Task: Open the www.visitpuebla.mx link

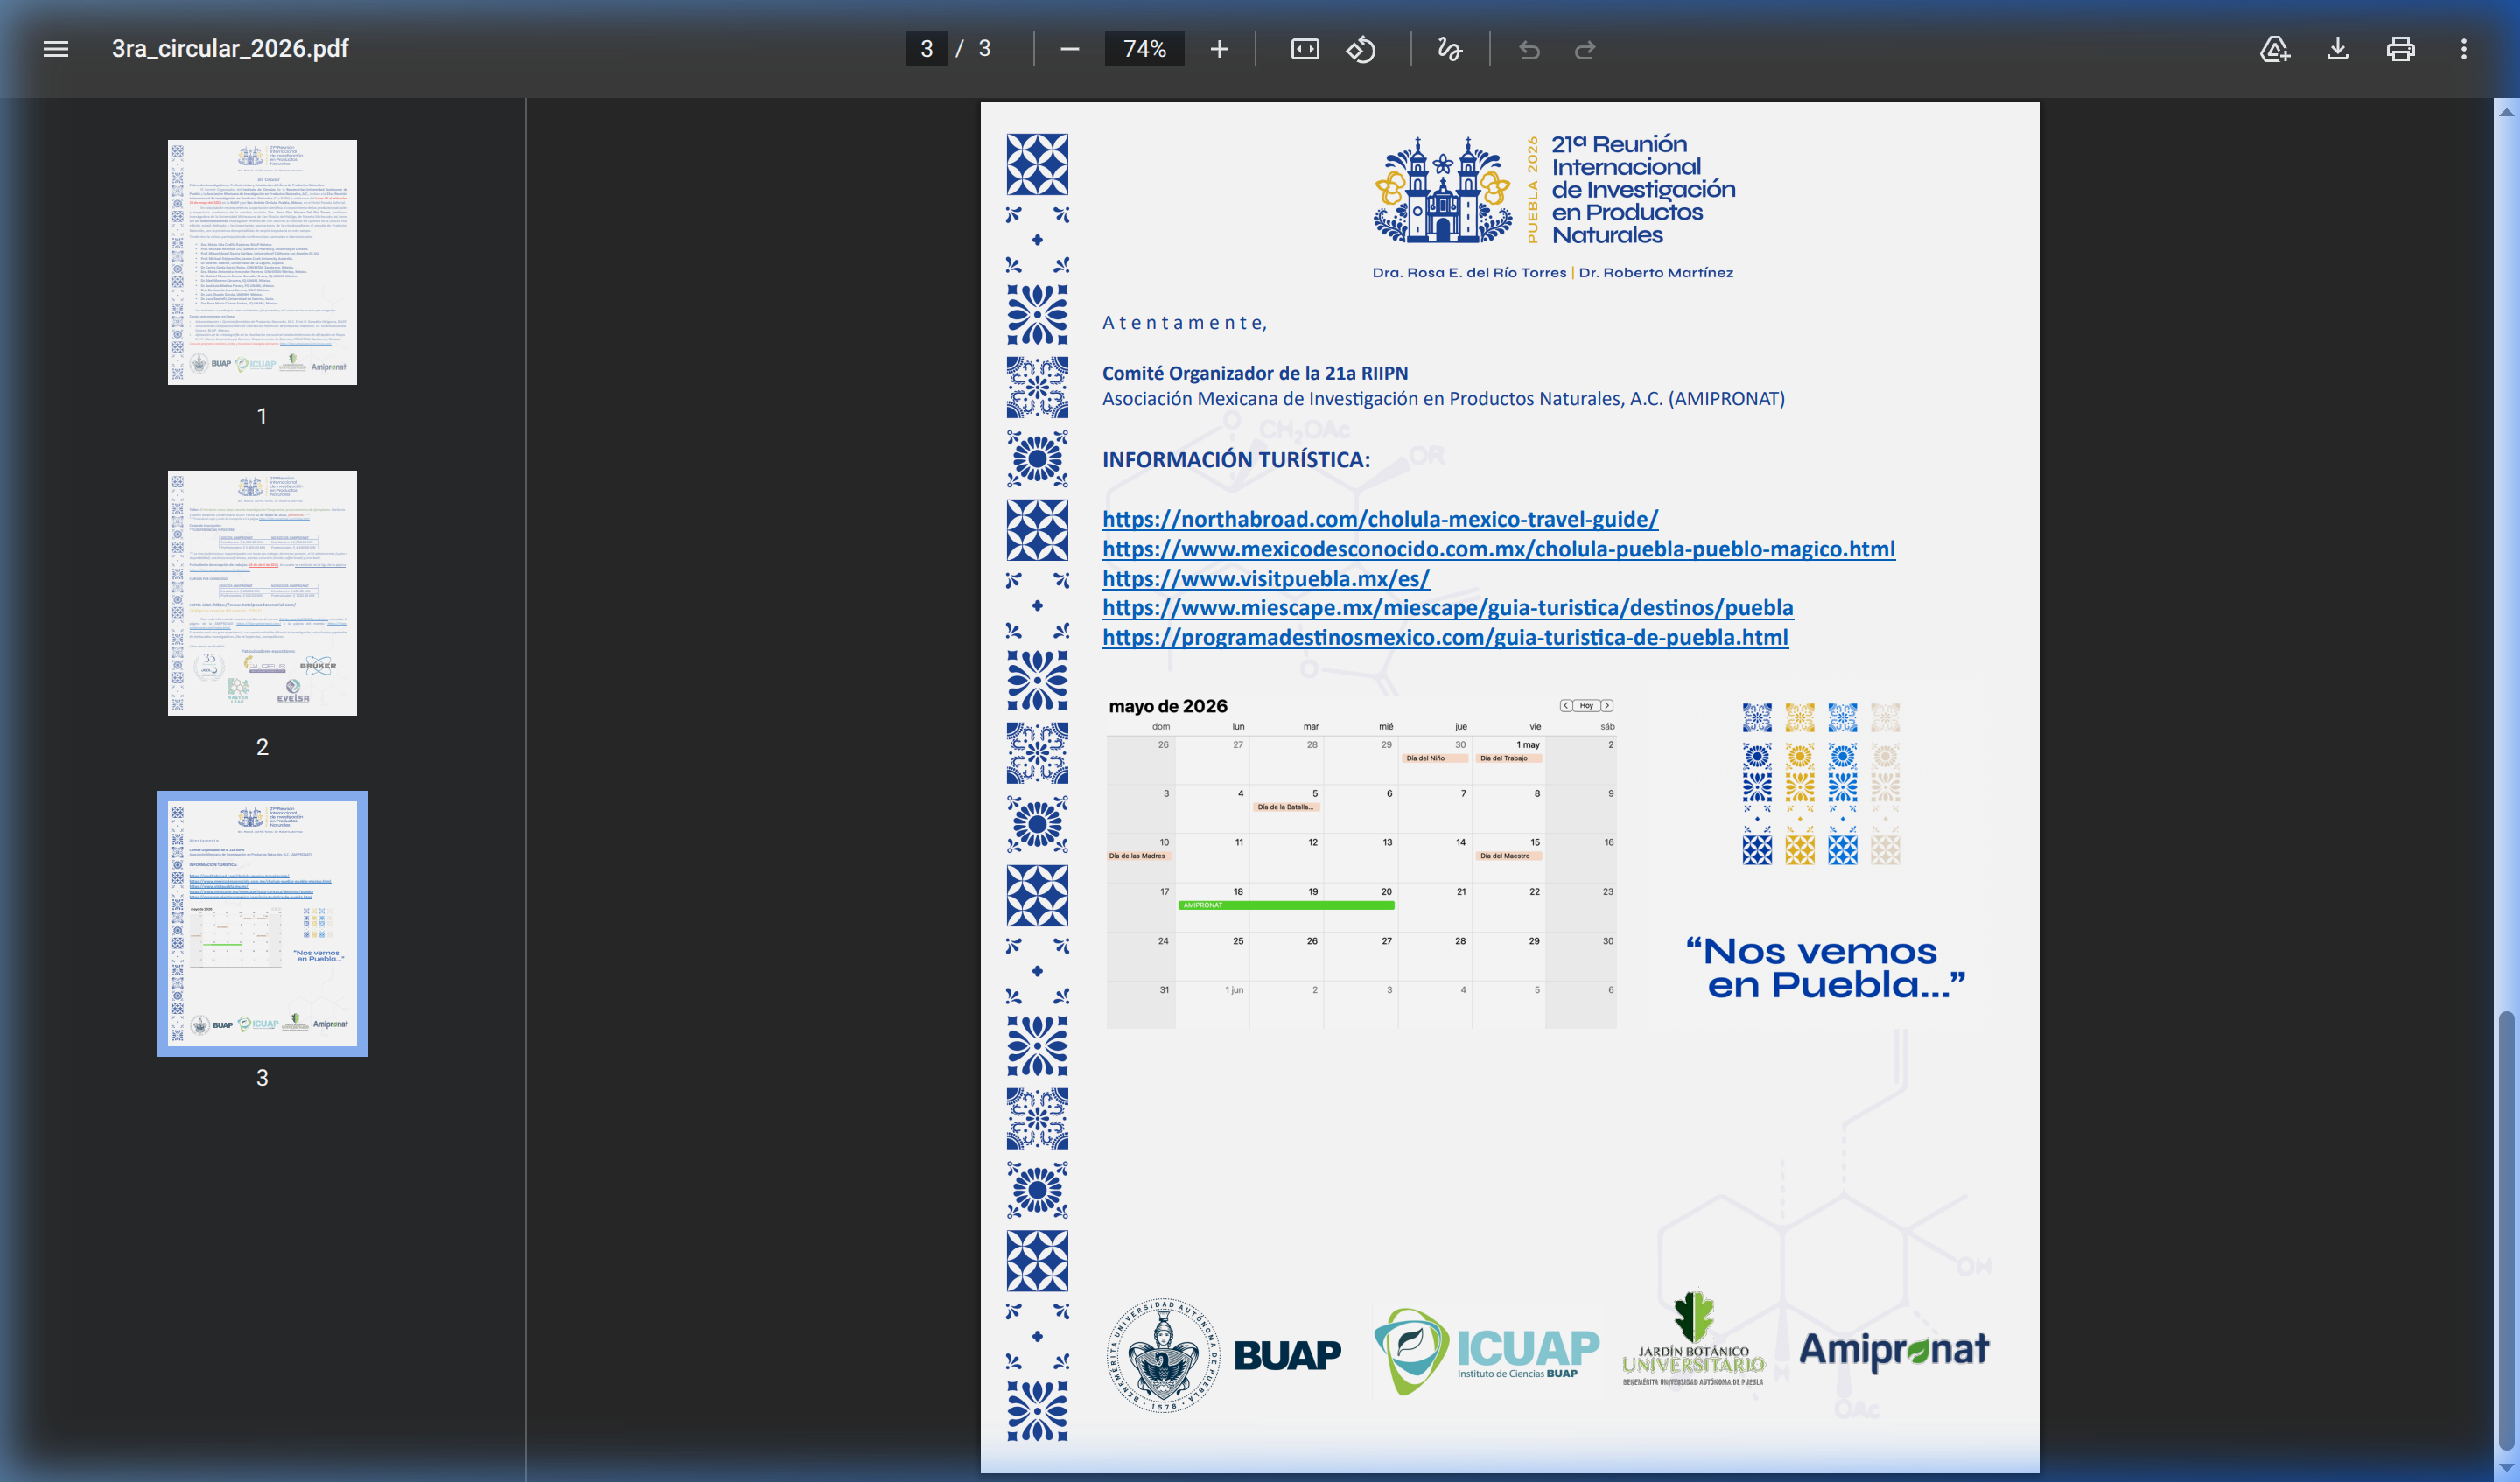Action: [1266, 578]
